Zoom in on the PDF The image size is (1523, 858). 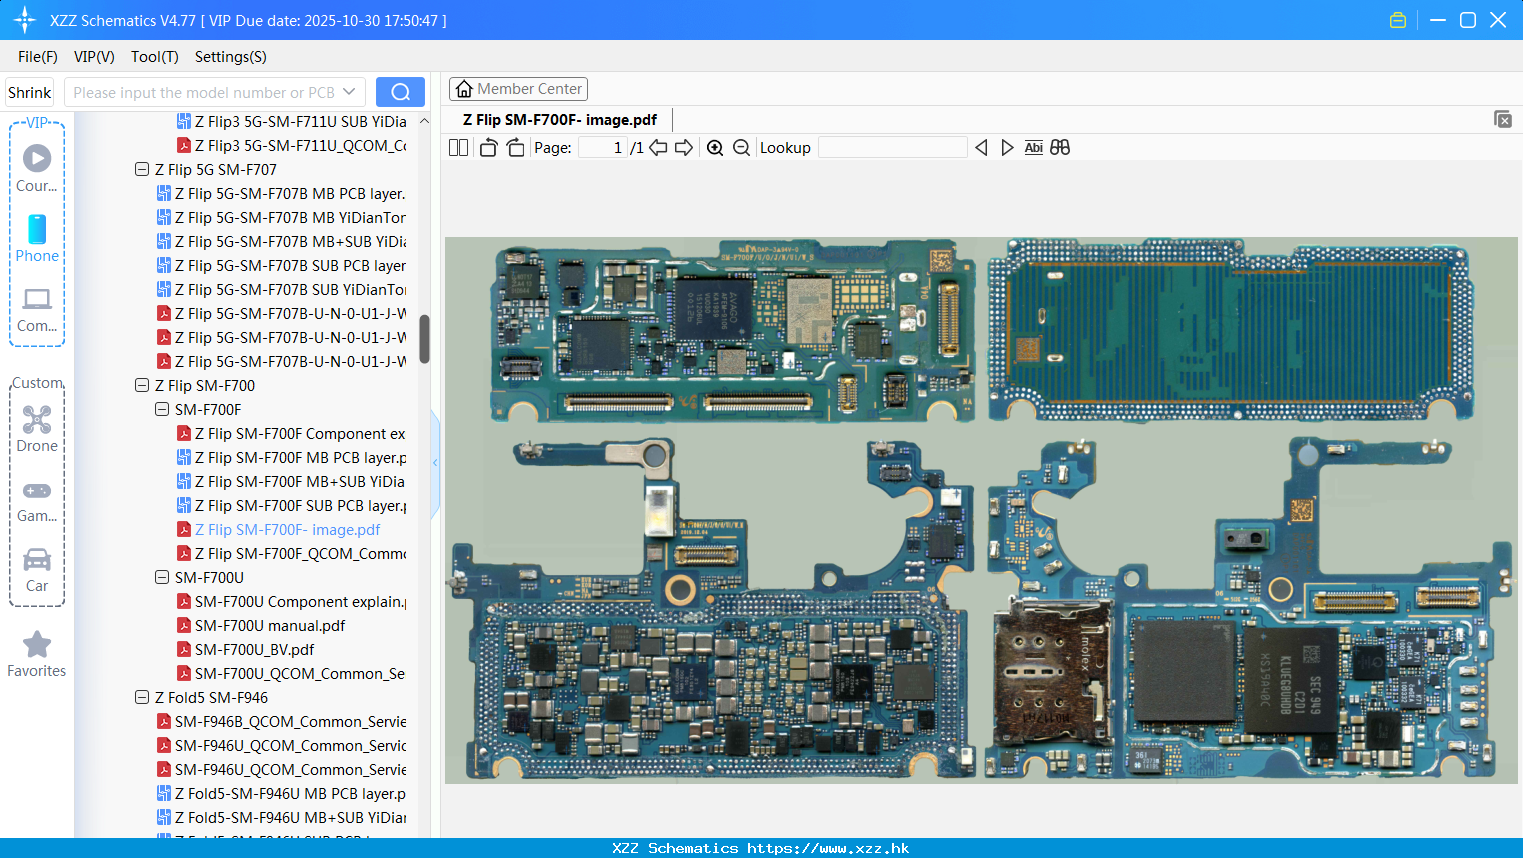[715, 148]
